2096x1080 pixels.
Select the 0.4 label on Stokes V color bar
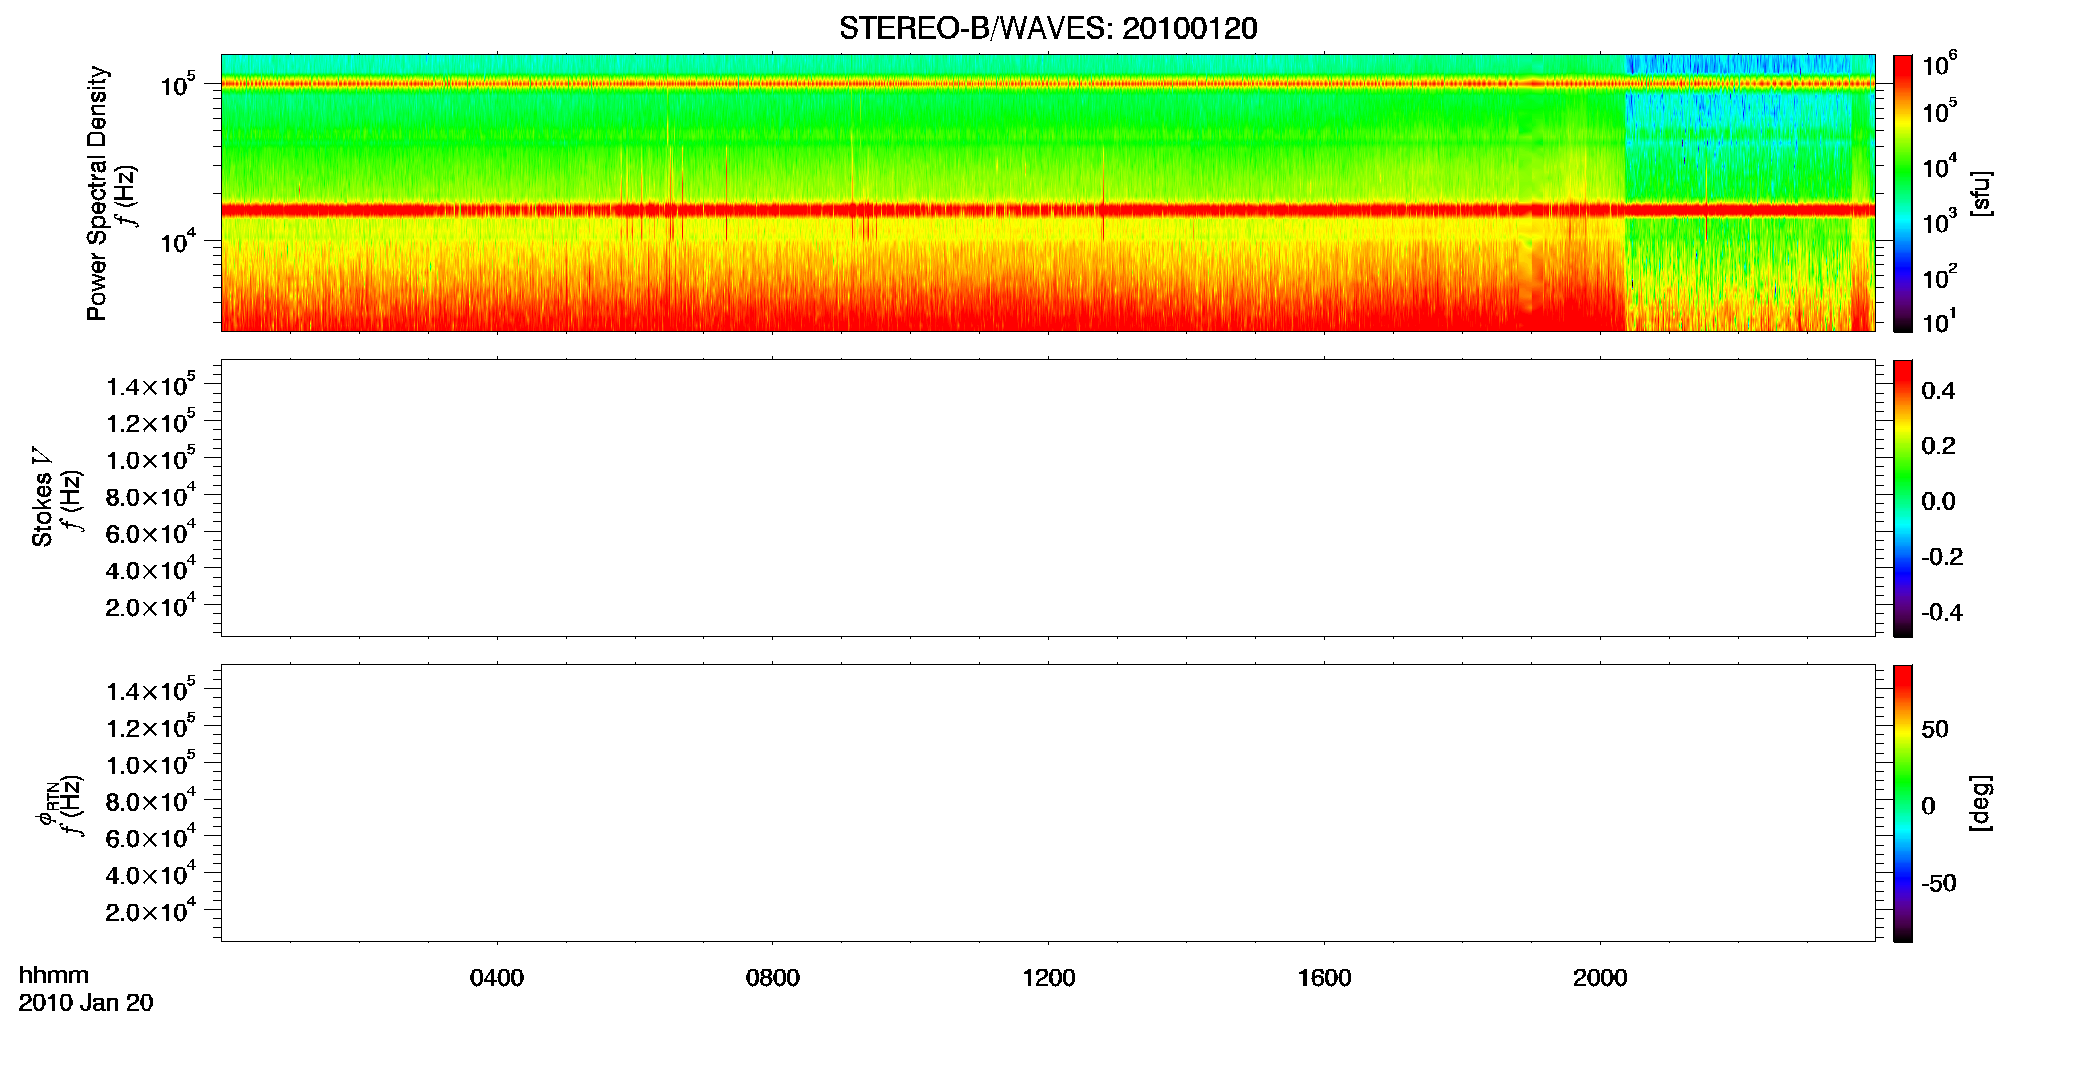point(1938,391)
